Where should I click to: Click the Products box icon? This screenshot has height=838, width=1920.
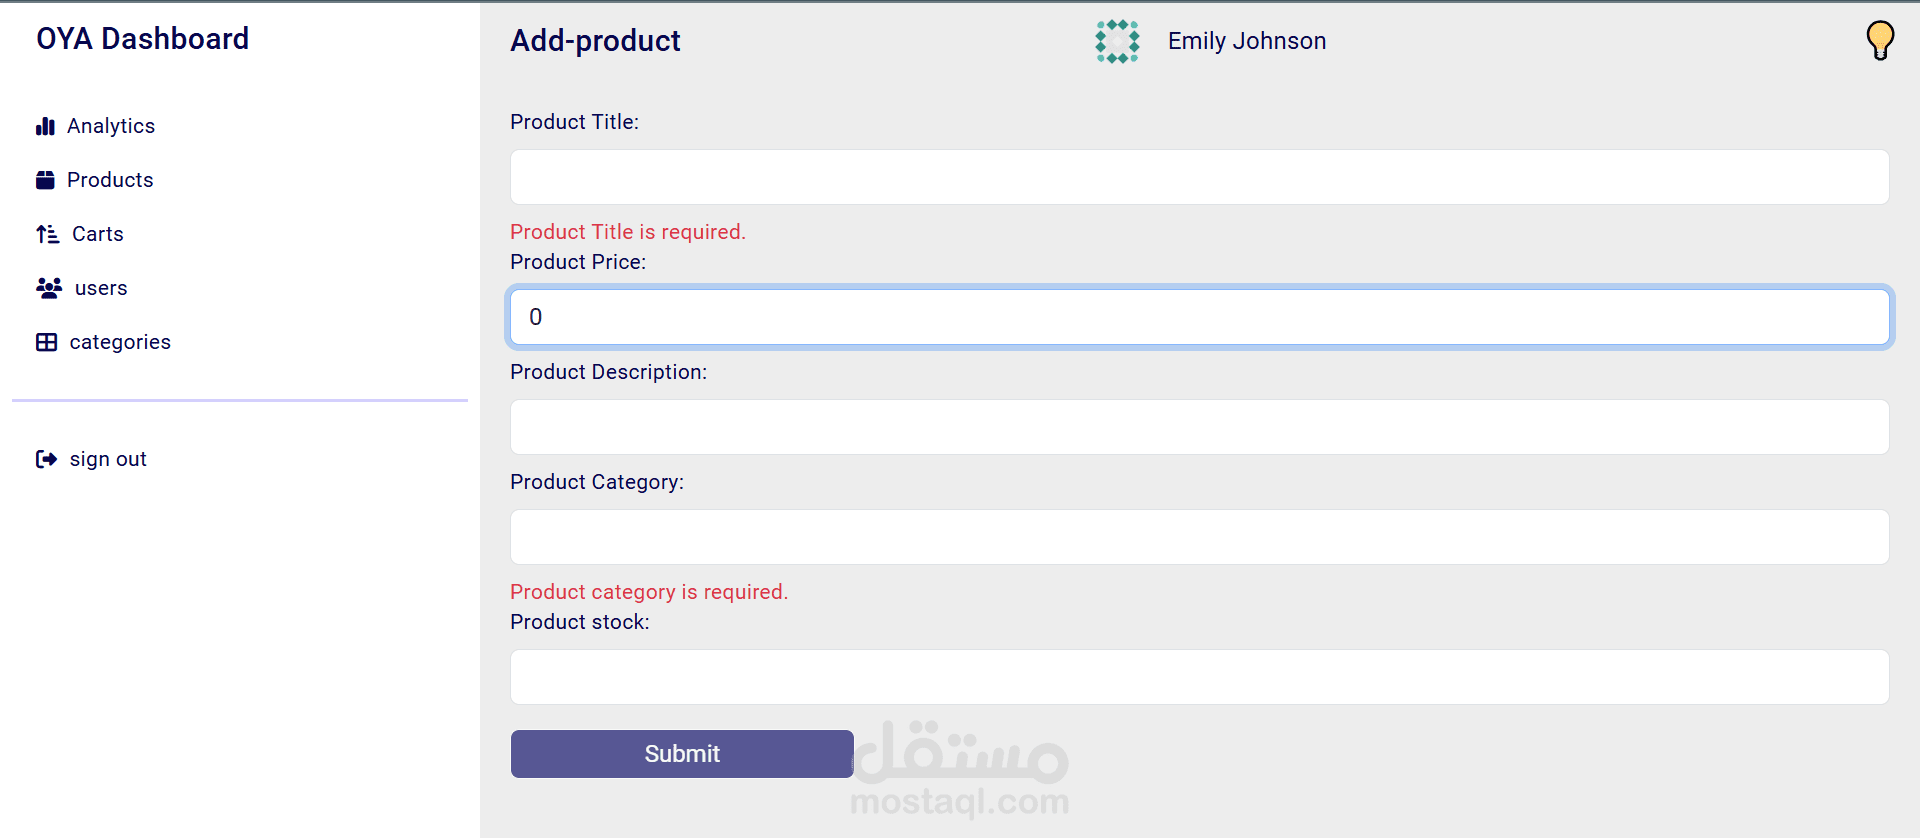[45, 180]
